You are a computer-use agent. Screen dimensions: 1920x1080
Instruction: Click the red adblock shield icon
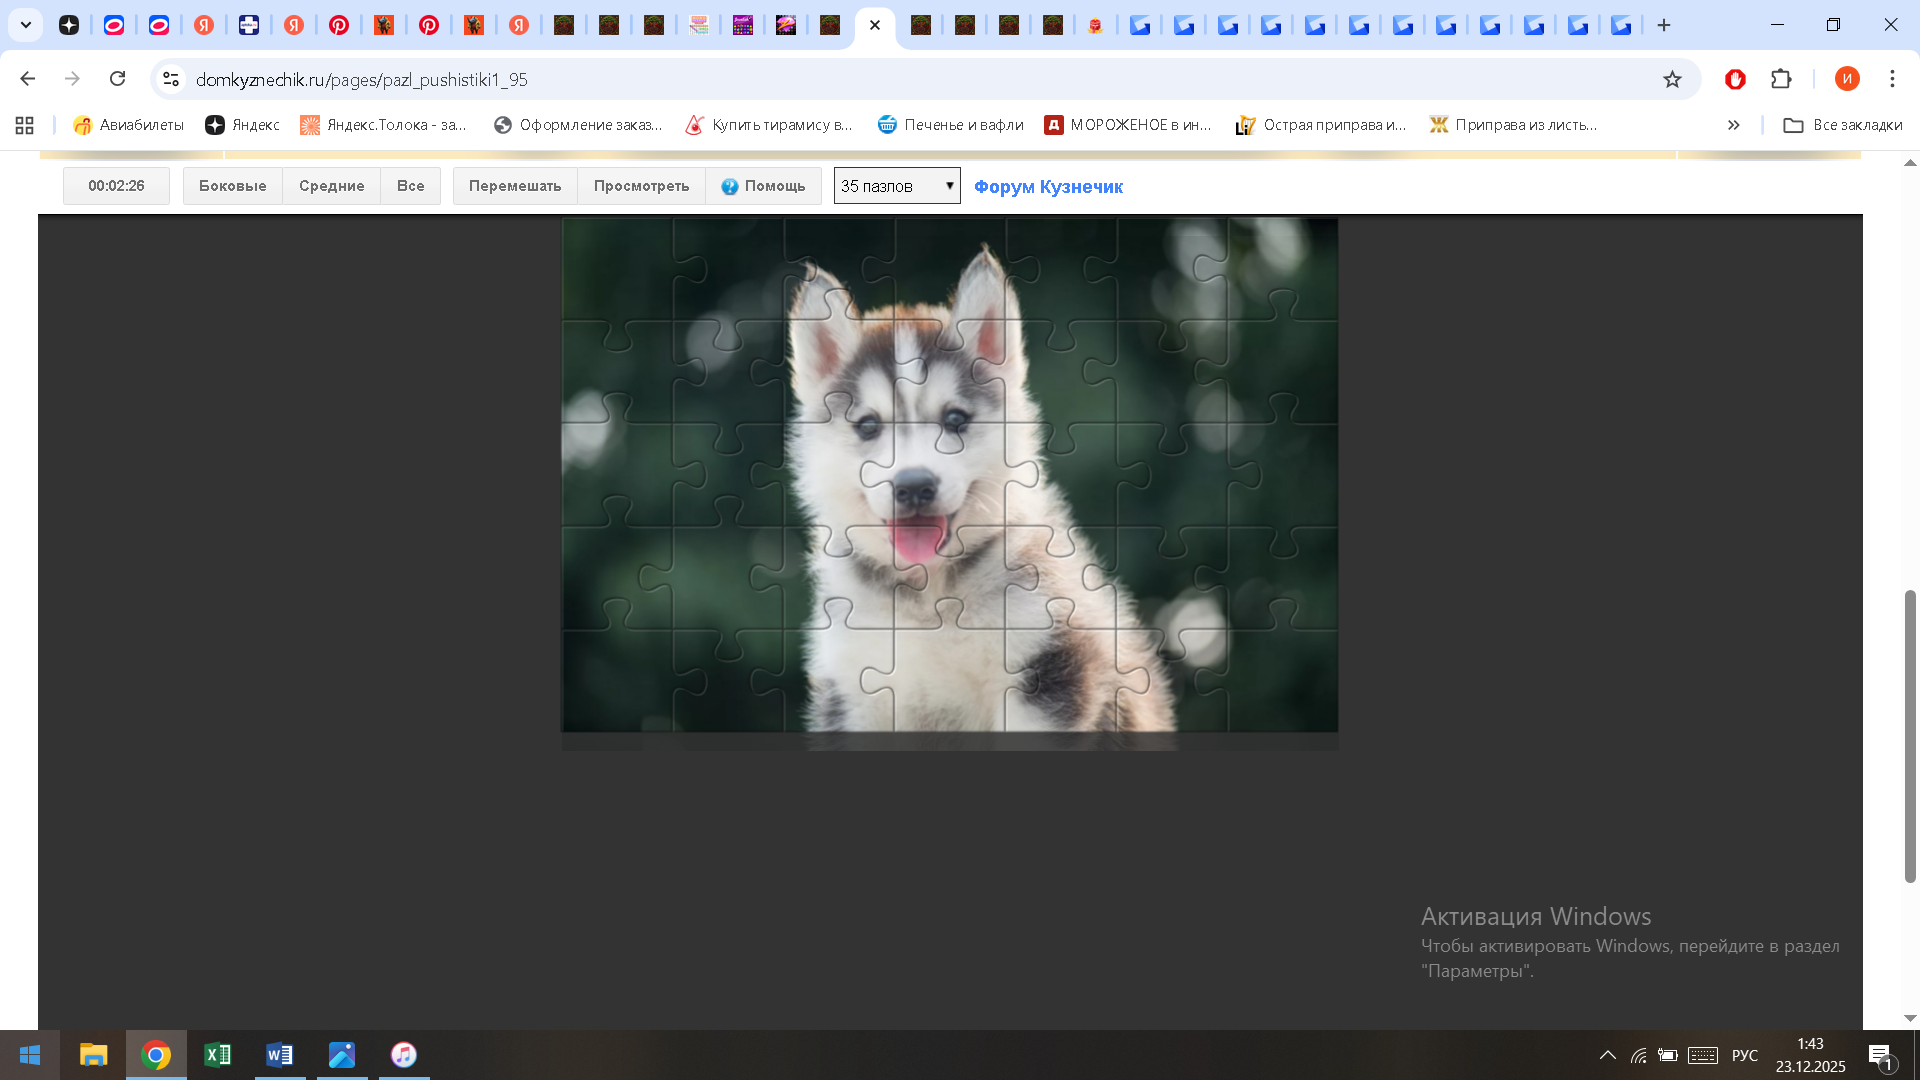point(1735,79)
